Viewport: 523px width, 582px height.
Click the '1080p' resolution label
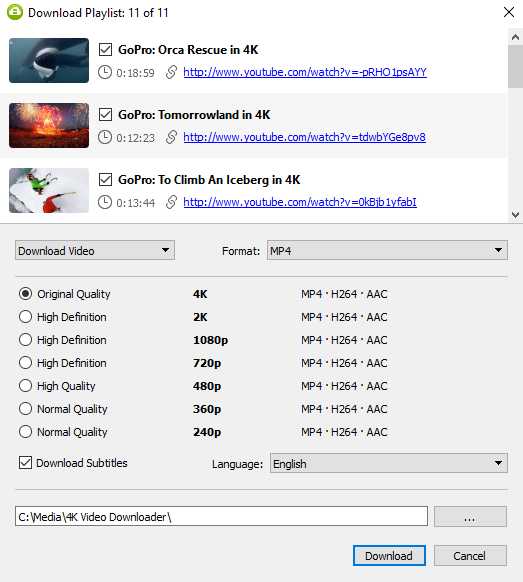click(x=210, y=340)
